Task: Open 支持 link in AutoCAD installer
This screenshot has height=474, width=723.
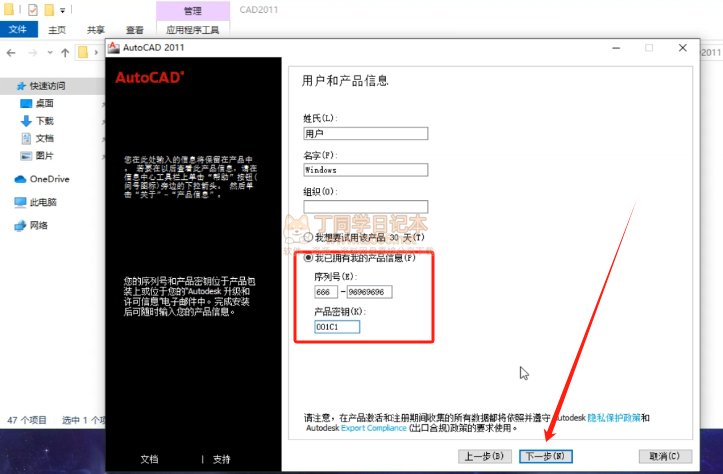Action: [222, 459]
